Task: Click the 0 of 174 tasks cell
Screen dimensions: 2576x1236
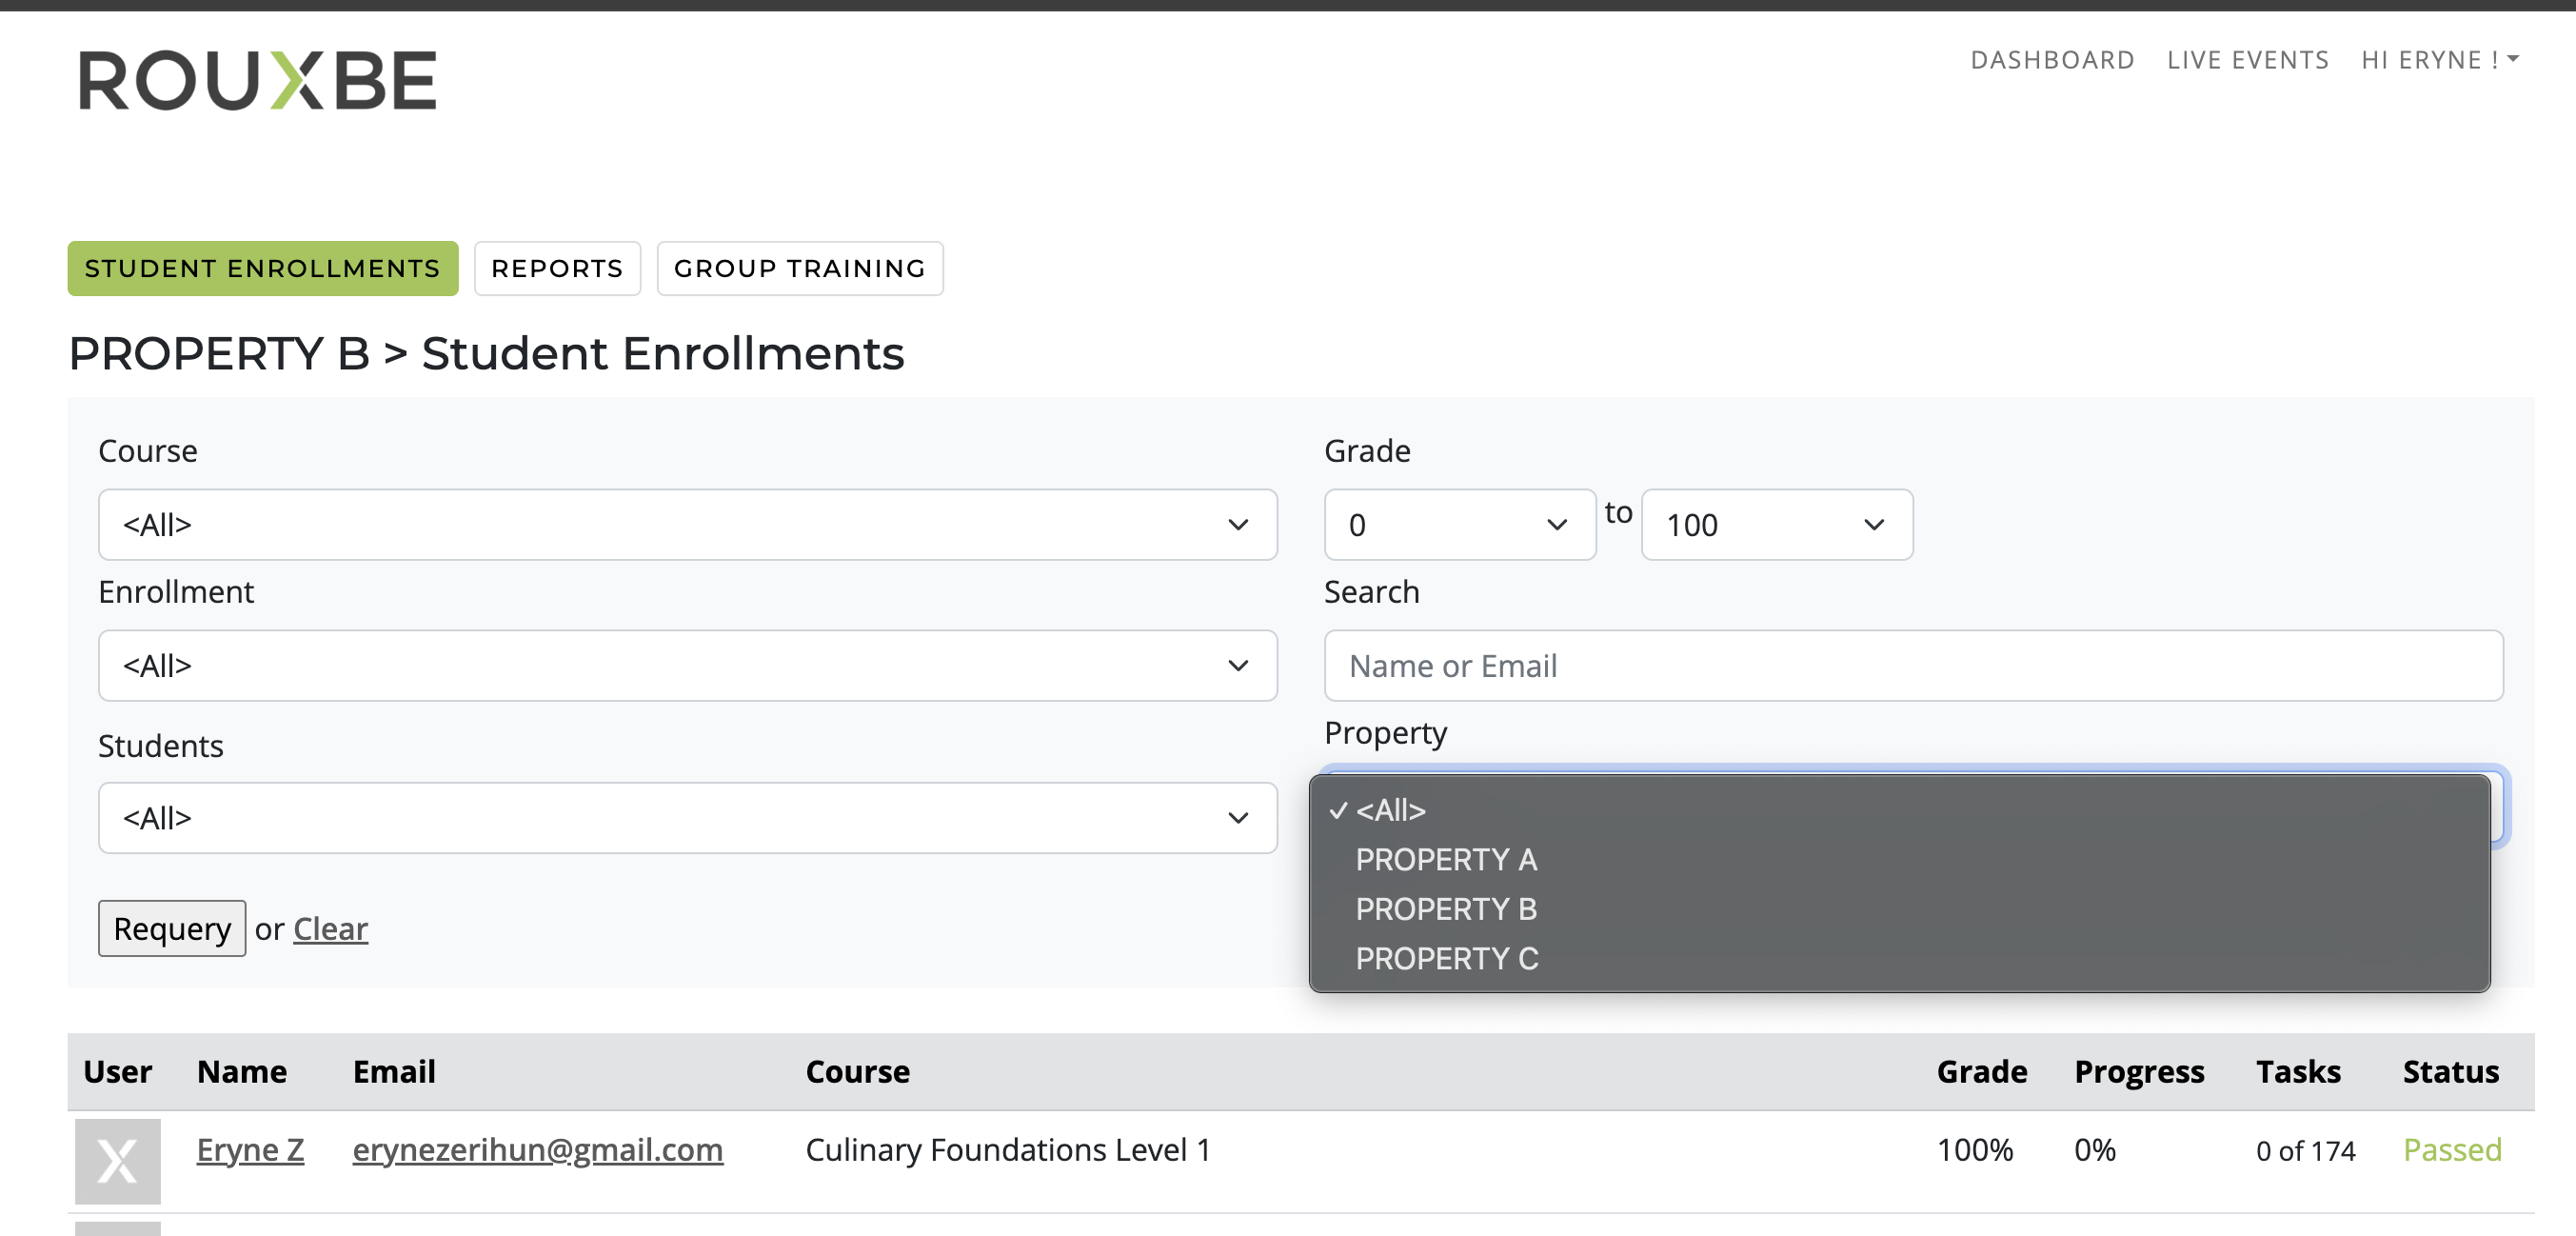Action: coord(2305,1150)
